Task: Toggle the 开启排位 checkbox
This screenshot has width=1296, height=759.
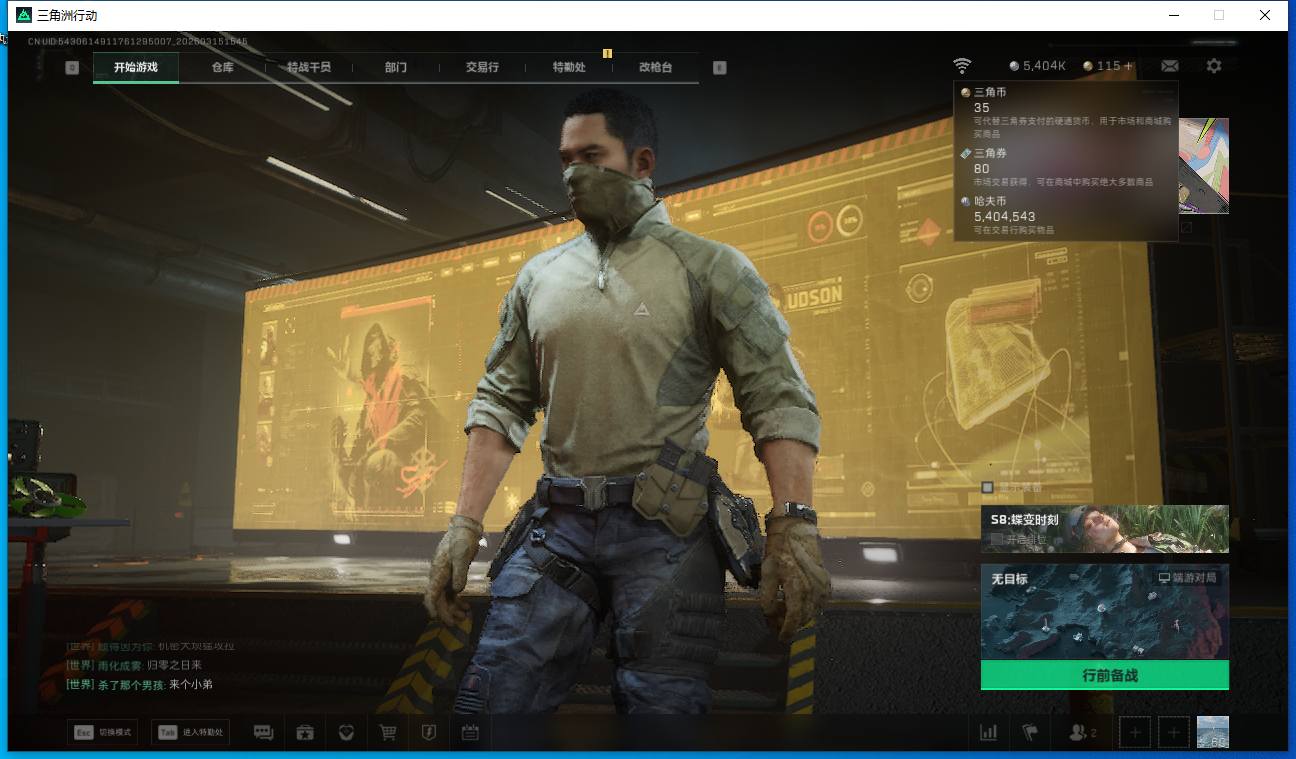Action: [x=997, y=539]
